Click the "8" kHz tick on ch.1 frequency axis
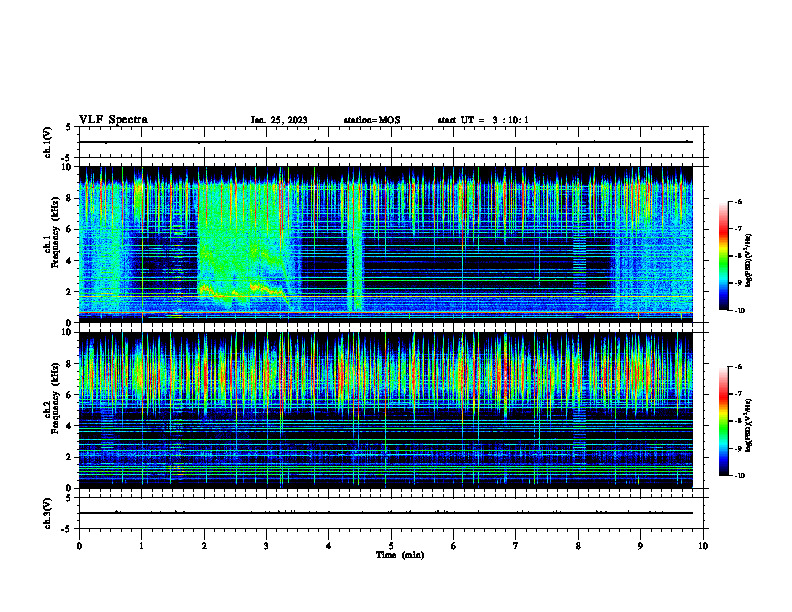The height and width of the screenshot is (612, 792). coord(69,198)
